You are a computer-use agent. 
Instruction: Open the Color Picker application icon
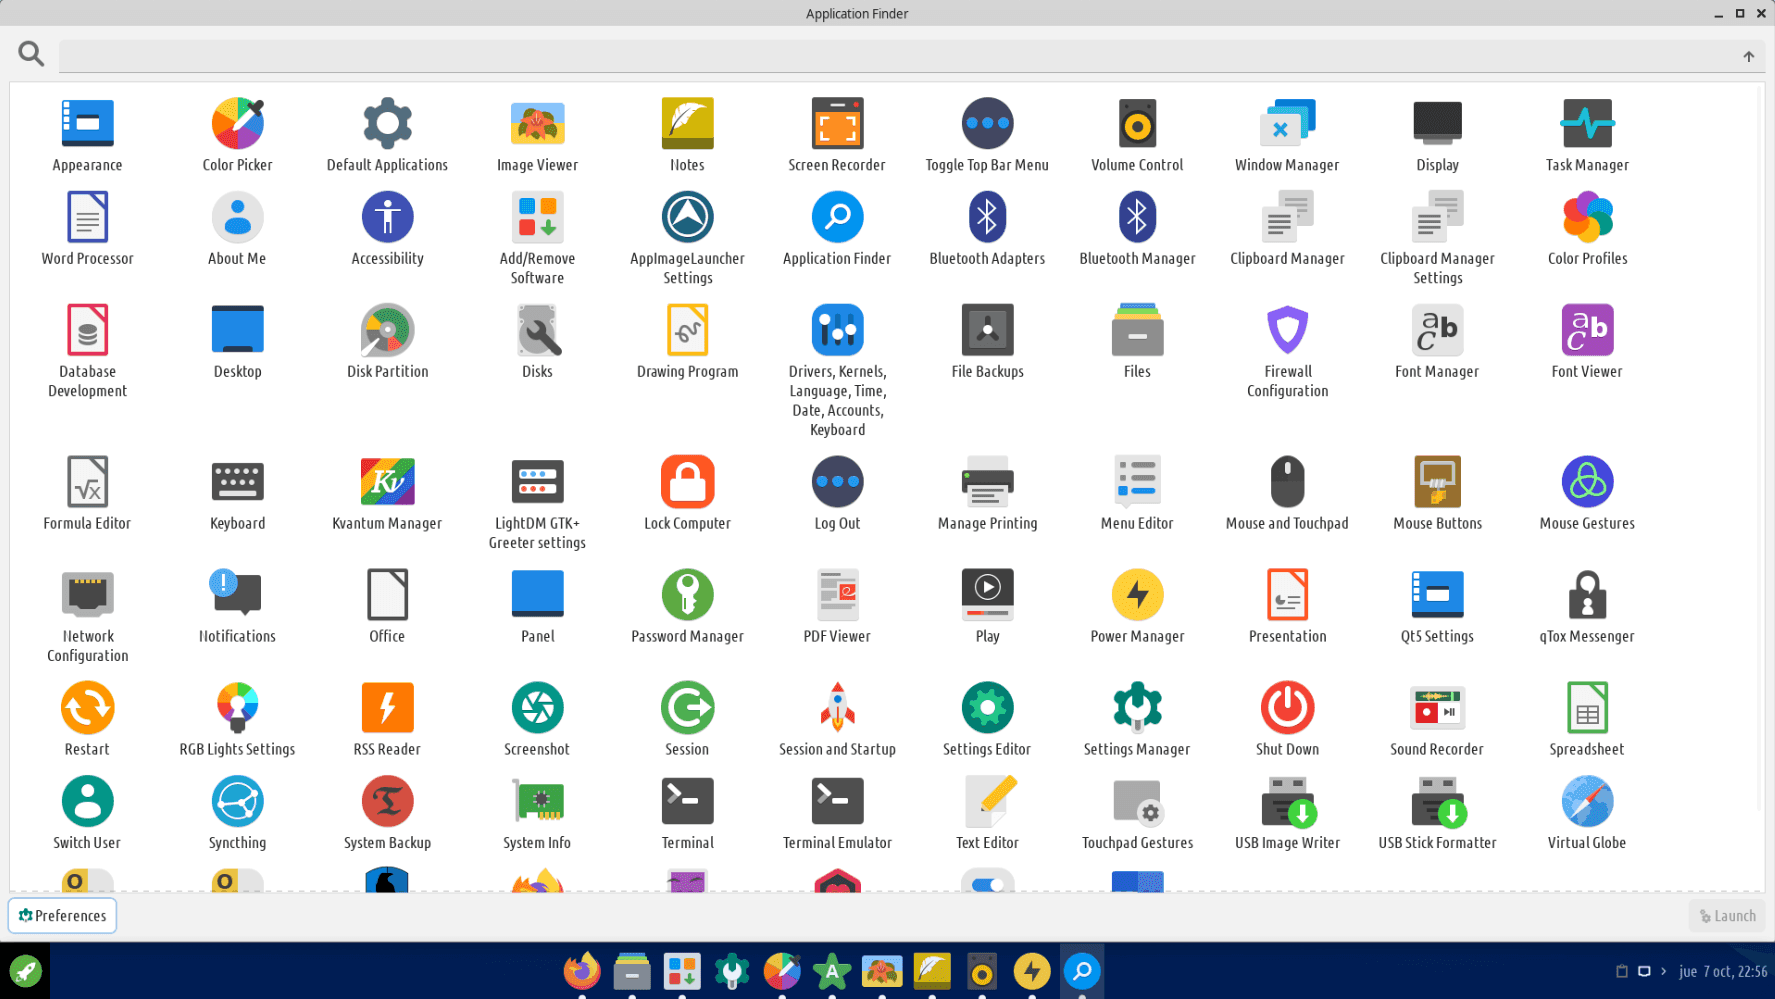[x=237, y=124]
